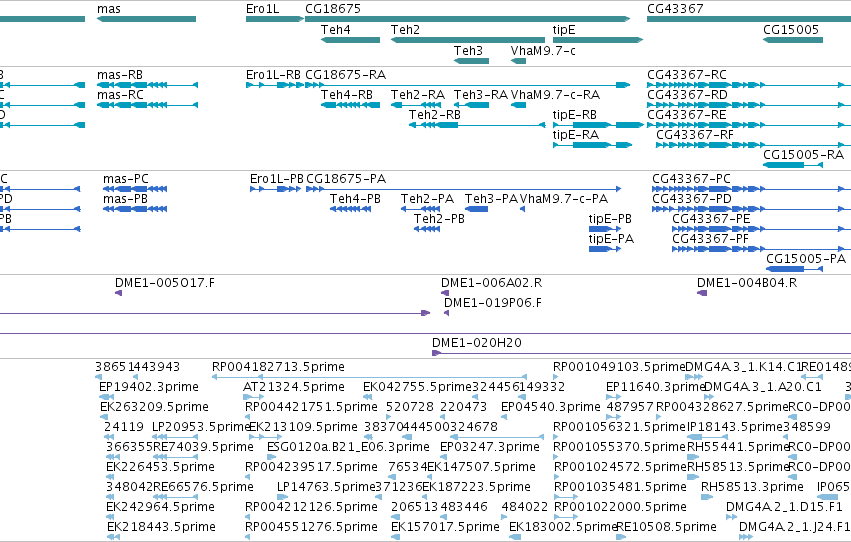851x542 pixels.
Task: Click the CG43367-RD label
Action: pos(687,95)
